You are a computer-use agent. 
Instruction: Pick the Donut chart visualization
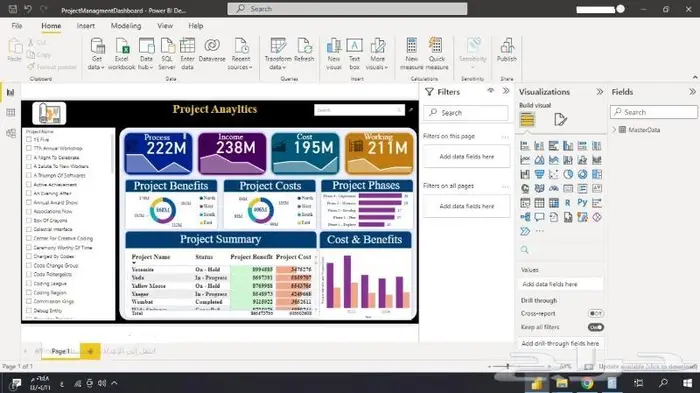tap(582, 174)
